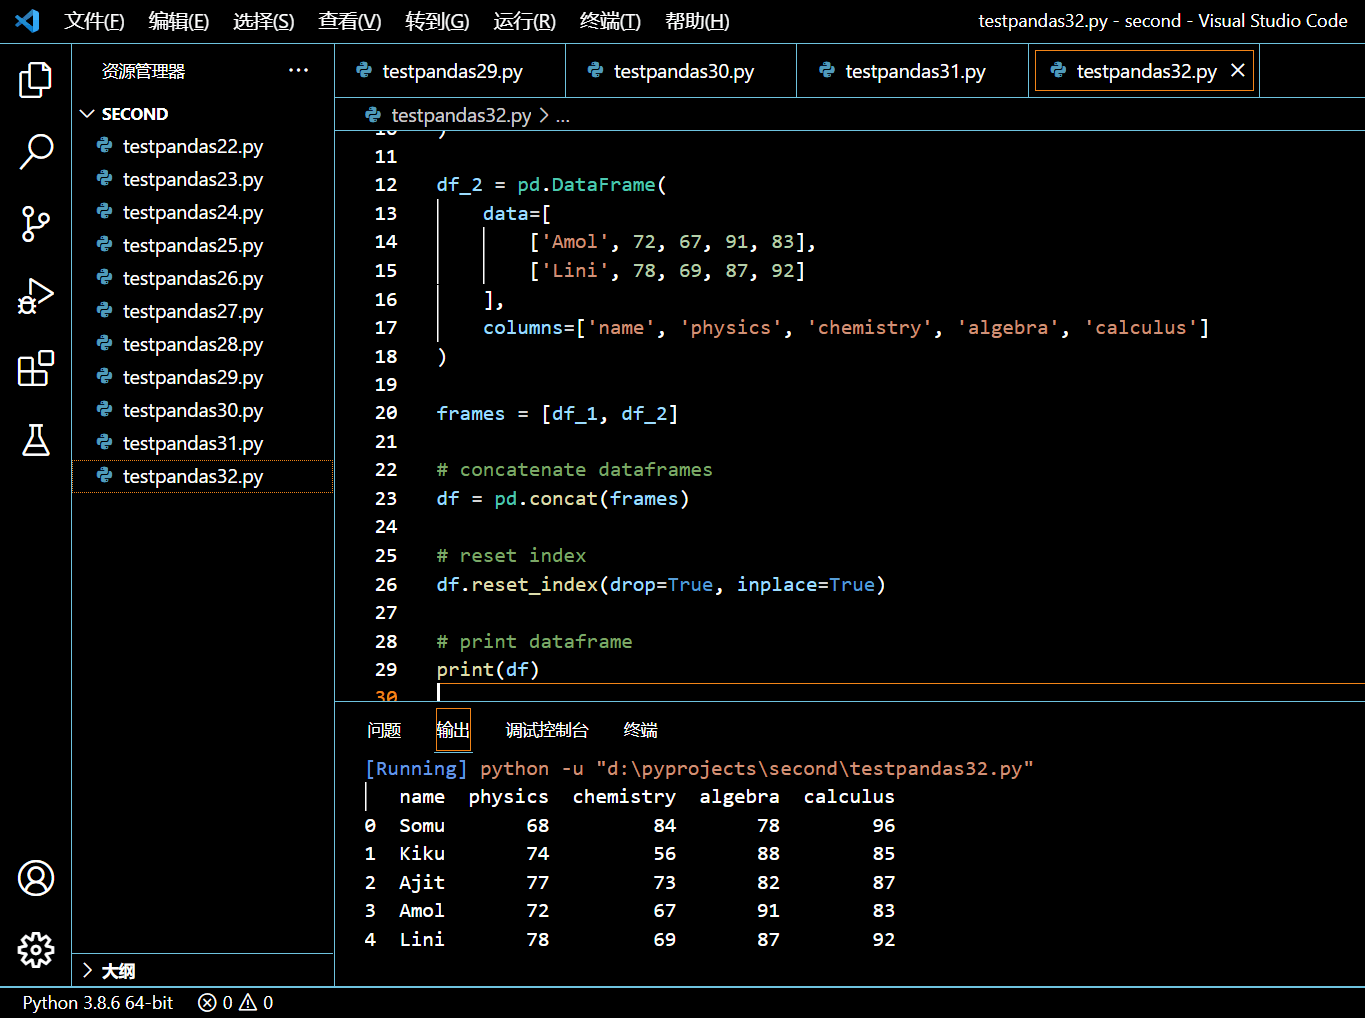The image size is (1365, 1018).
Task: Click the df.reset_index code line
Action: pyautogui.click(x=661, y=584)
